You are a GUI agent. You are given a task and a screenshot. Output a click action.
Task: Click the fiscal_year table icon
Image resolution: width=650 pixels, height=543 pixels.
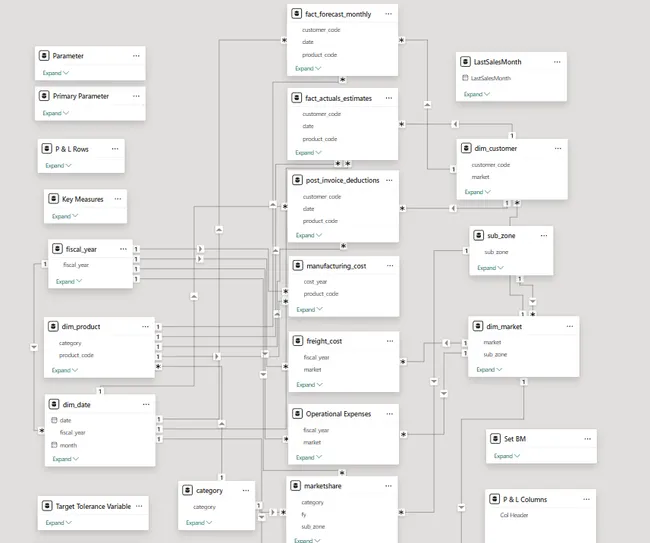coord(57,249)
